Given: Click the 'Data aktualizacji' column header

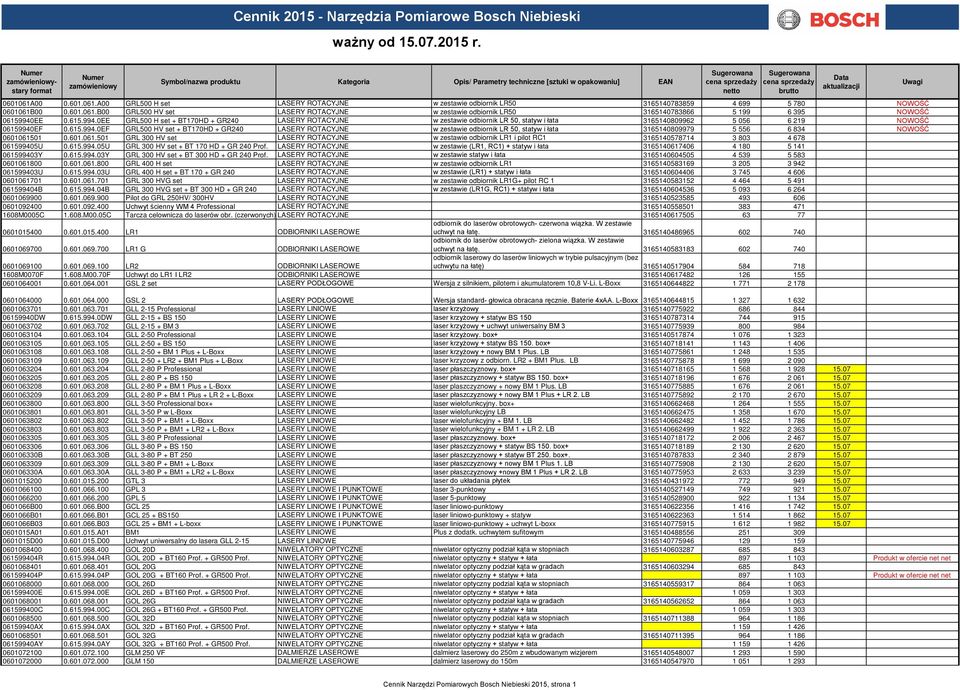Looking at the screenshot, I should pyautogui.click(x=841, y=81).
